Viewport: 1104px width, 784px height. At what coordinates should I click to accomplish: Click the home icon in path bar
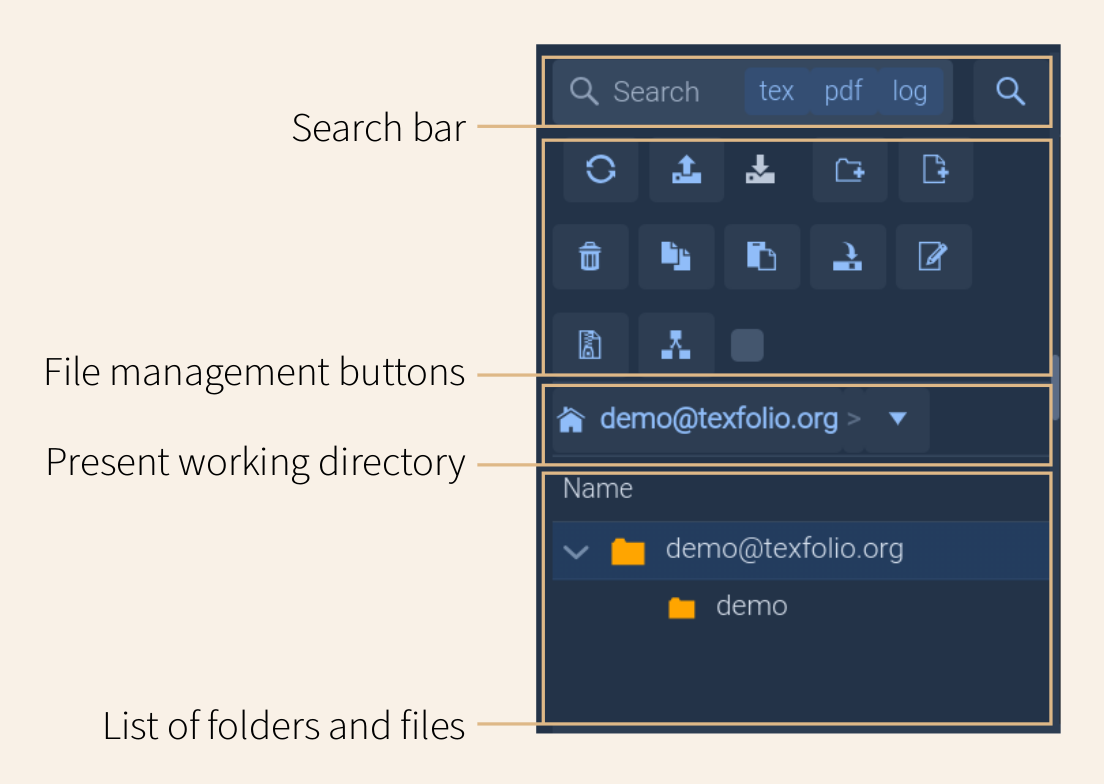(x=571, y=420)
